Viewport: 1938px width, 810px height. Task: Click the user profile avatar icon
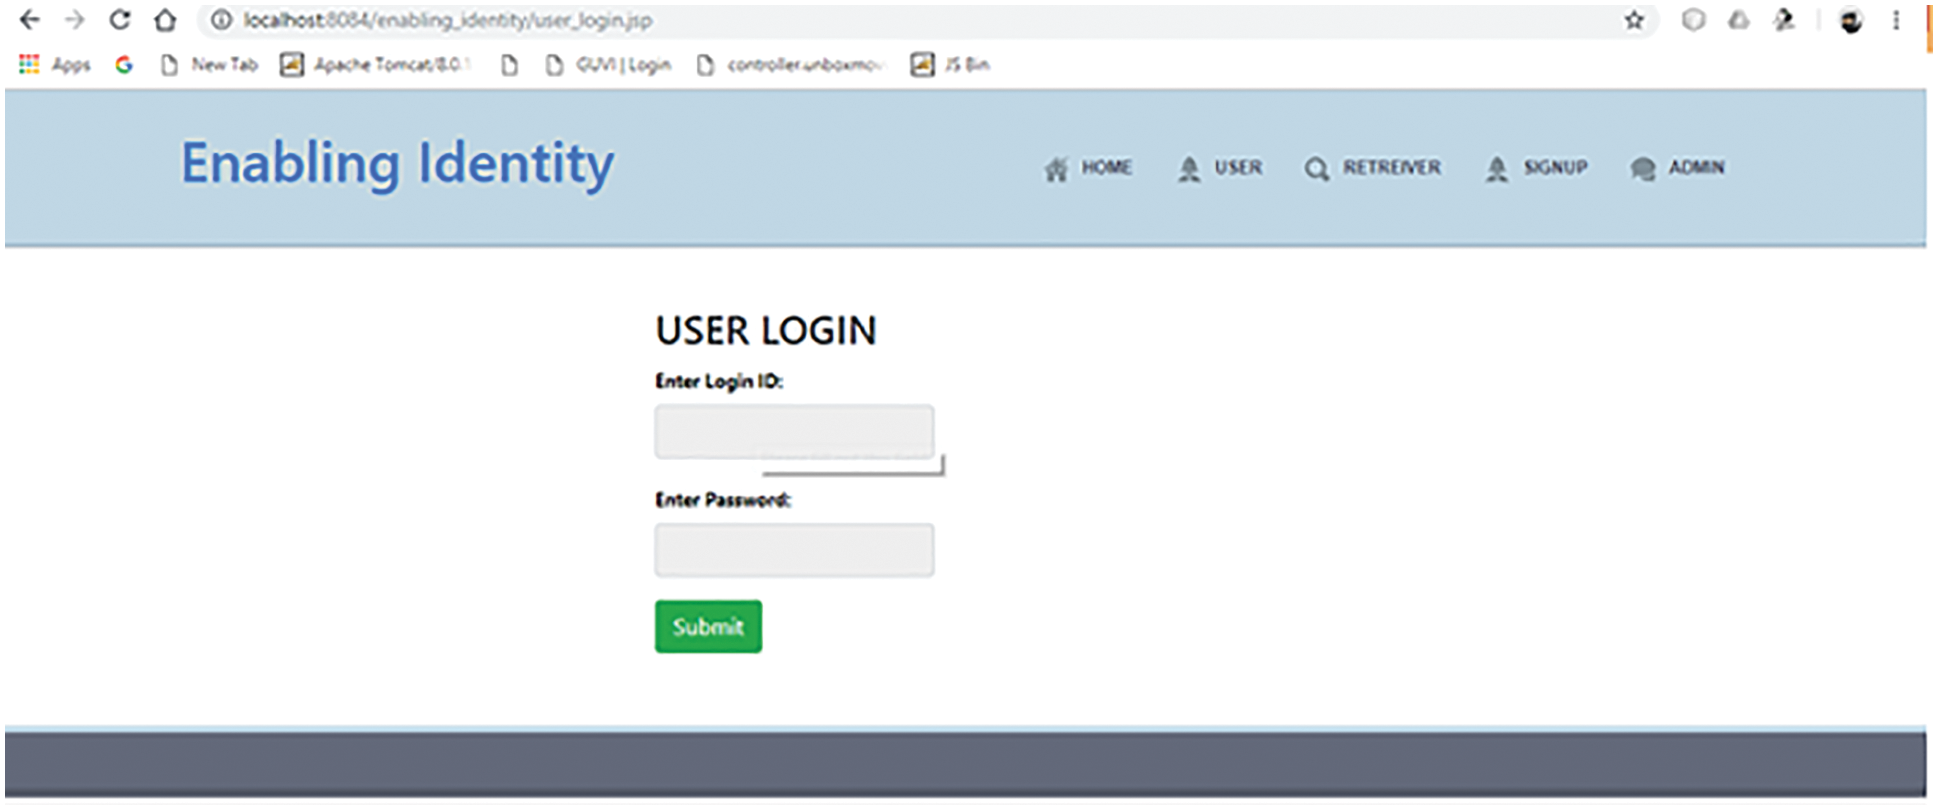(1850, 21)
